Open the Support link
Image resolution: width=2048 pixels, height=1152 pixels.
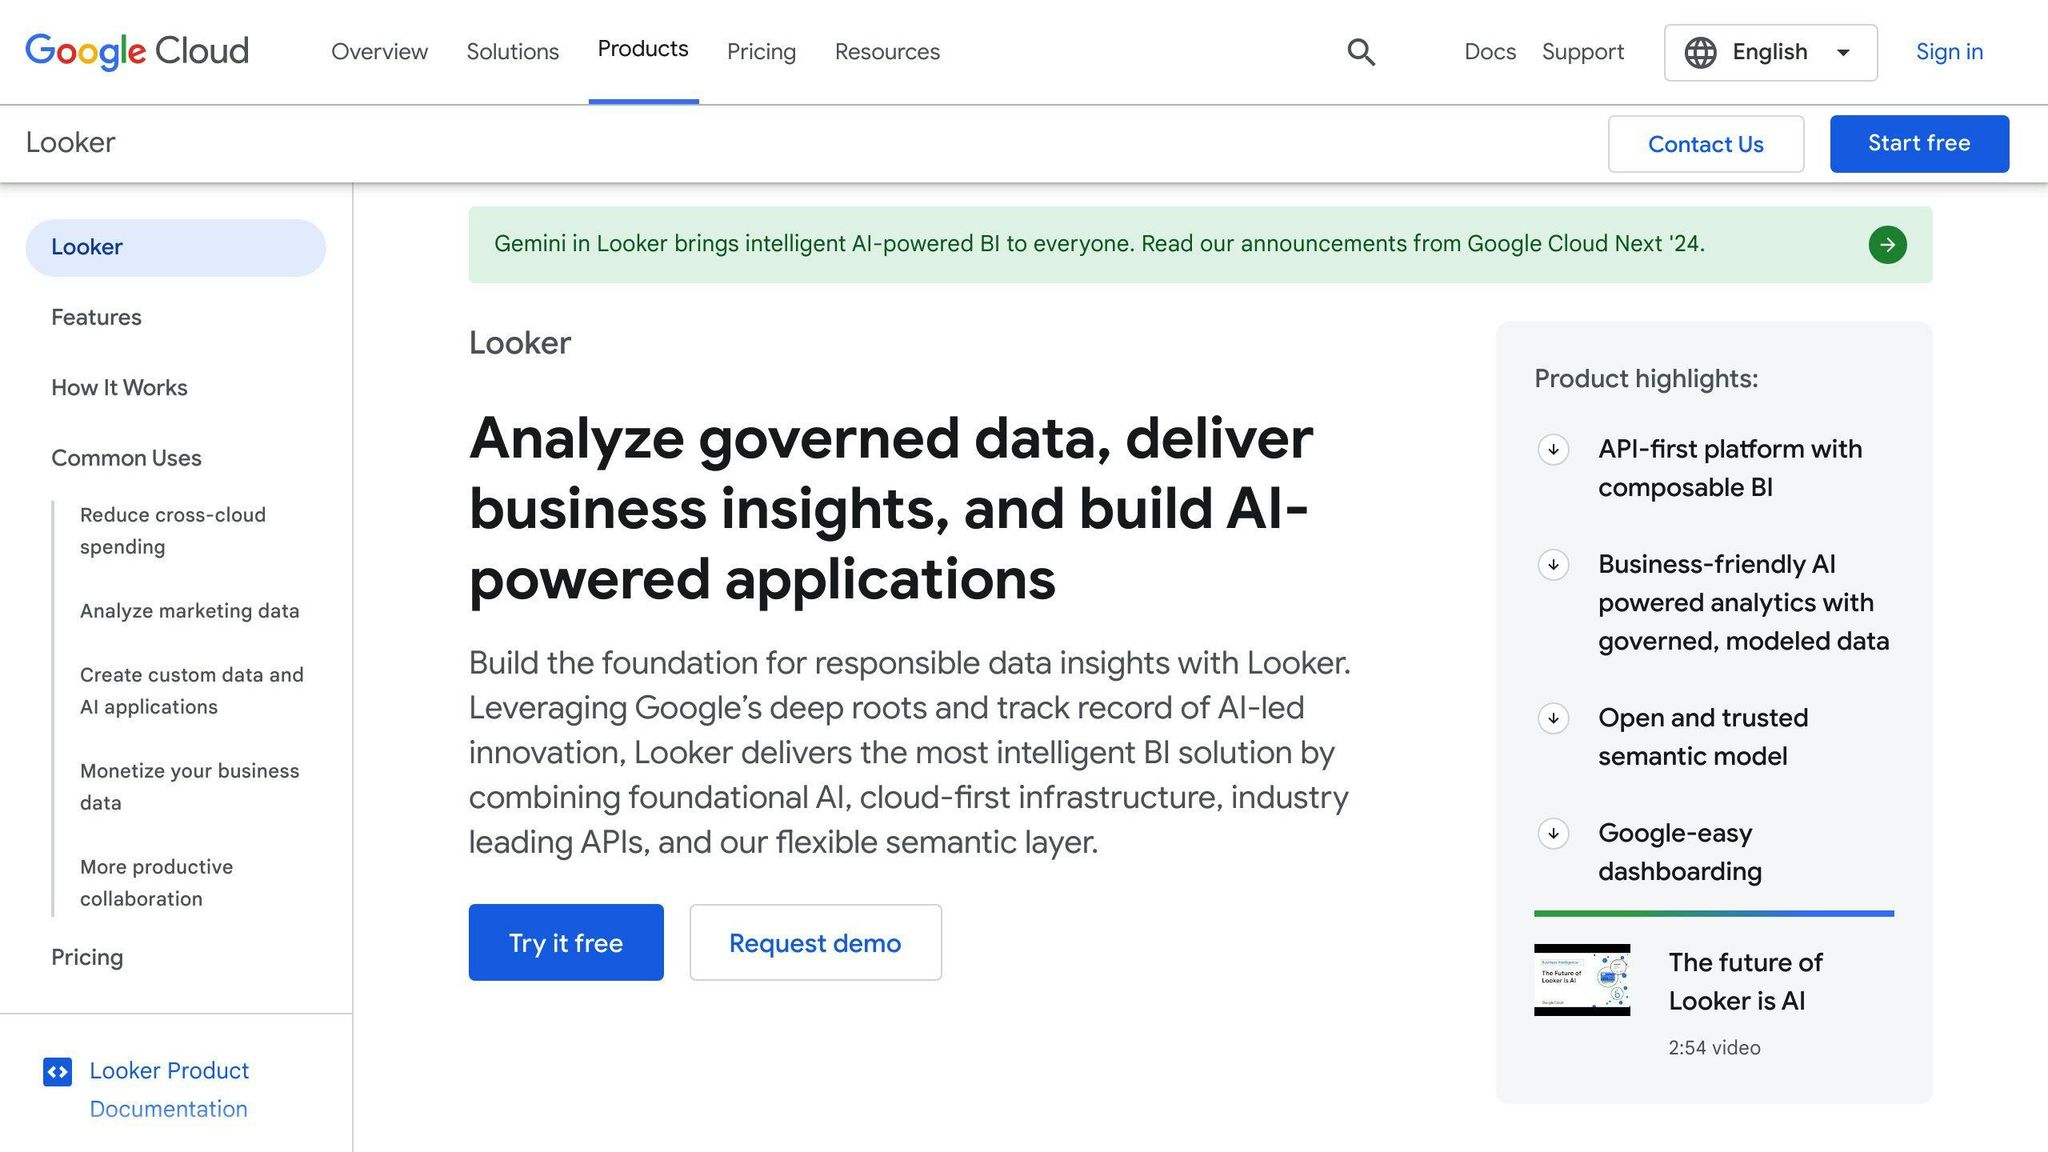click(1582, 52)
